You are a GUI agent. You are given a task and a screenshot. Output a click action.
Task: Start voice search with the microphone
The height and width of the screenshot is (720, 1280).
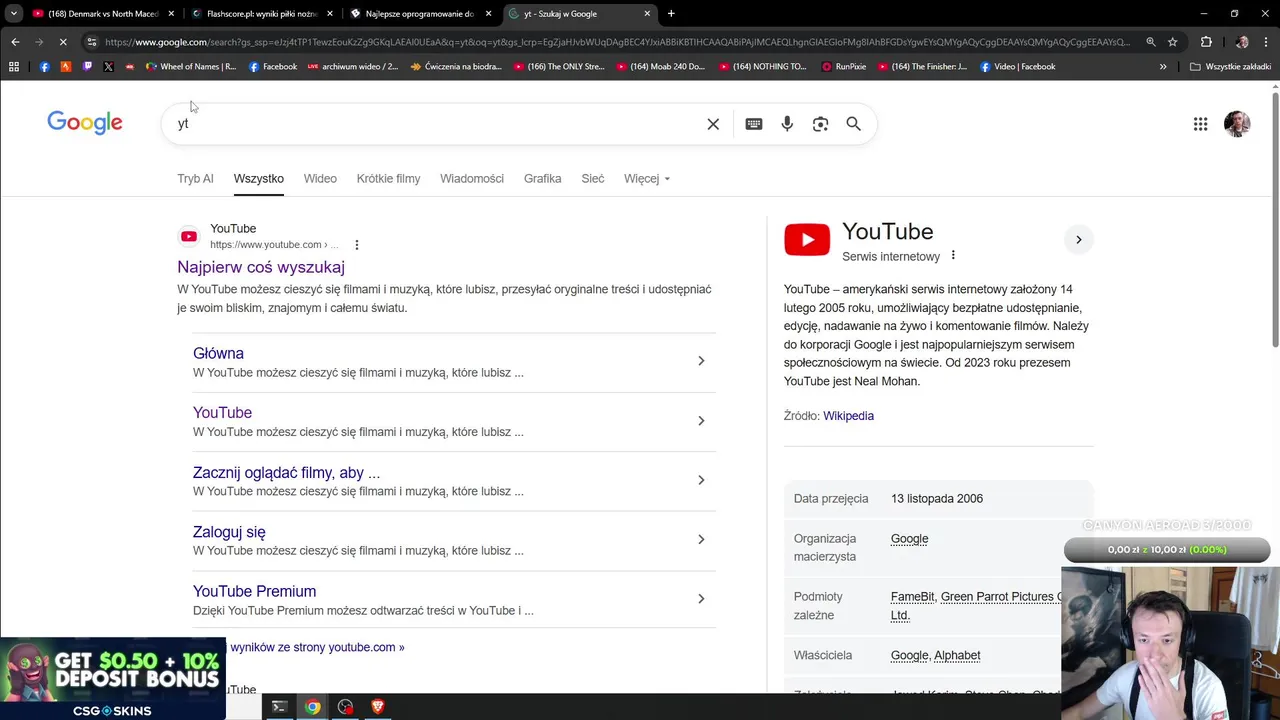pos(787,124)
